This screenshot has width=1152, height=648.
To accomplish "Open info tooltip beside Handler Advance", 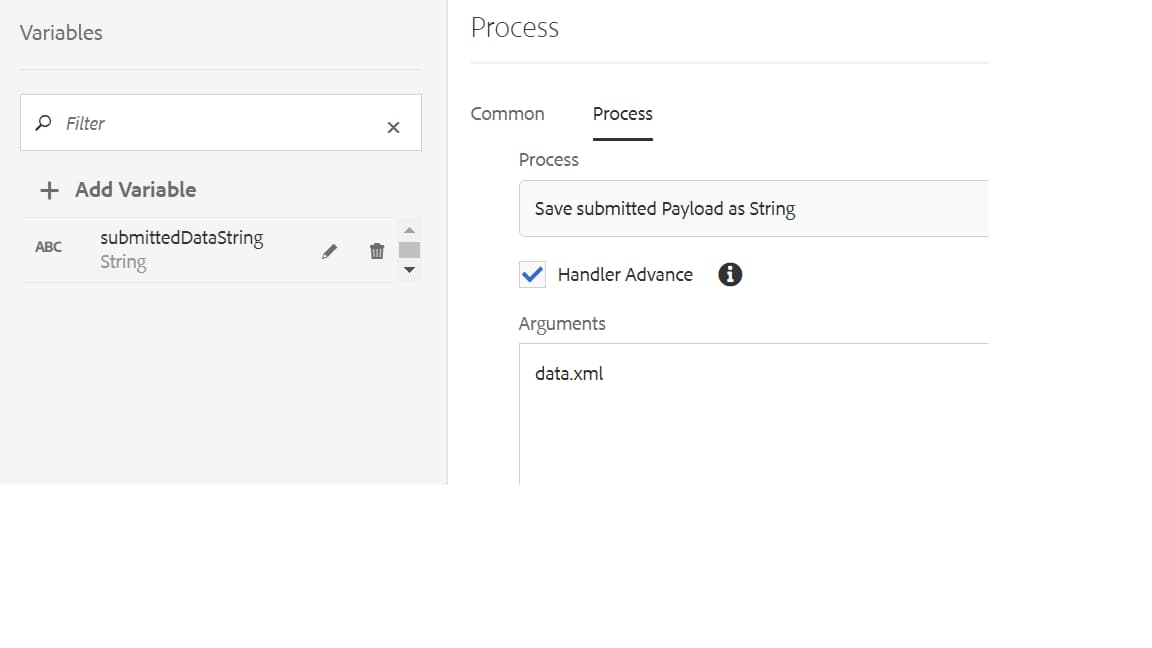I will [729, 274].
